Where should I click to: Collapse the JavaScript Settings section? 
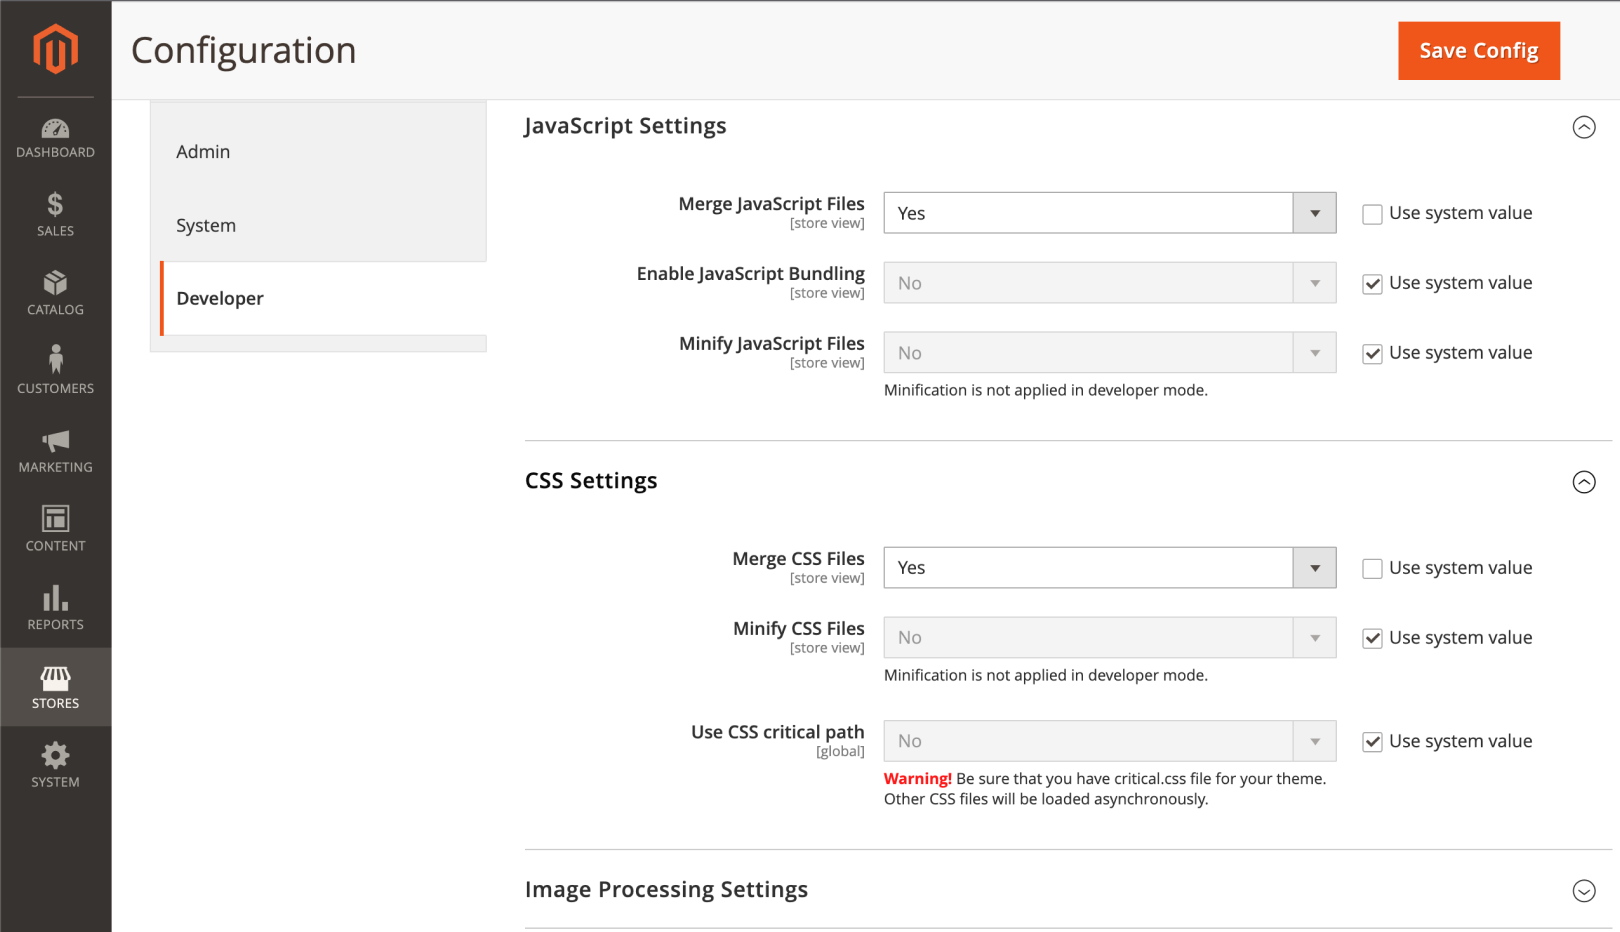click(1583, 127)
